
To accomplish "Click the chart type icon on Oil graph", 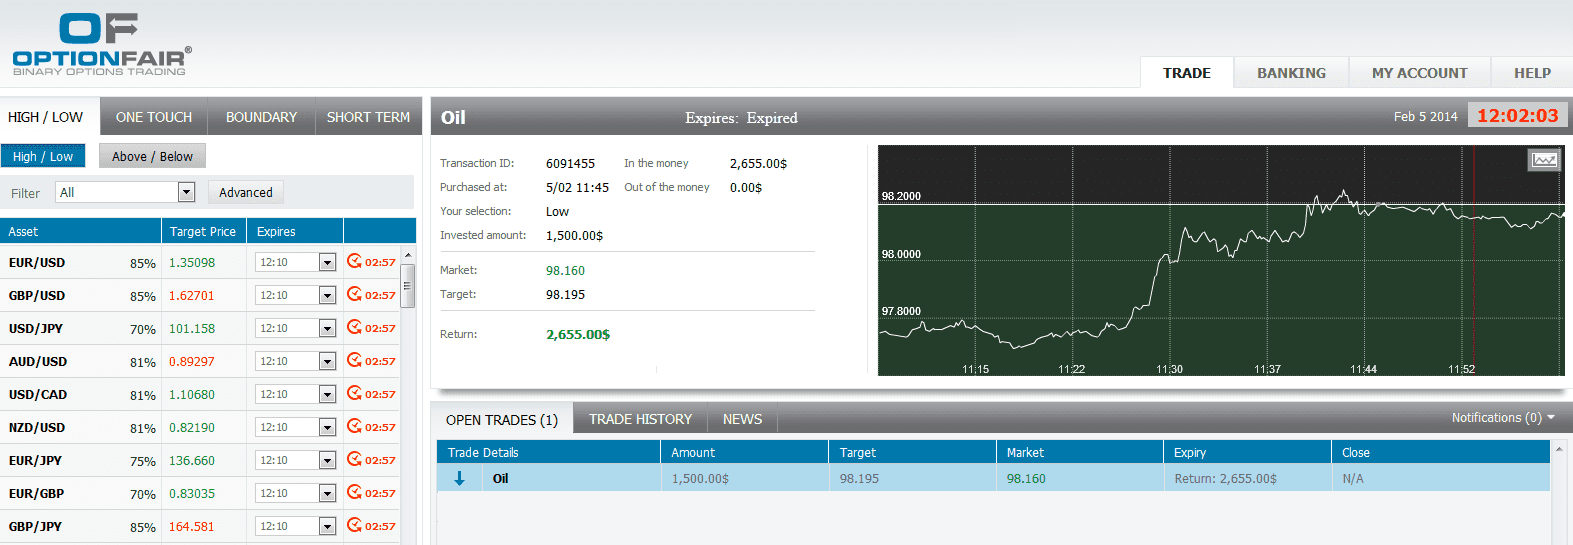I will [x=1544, y=160].
